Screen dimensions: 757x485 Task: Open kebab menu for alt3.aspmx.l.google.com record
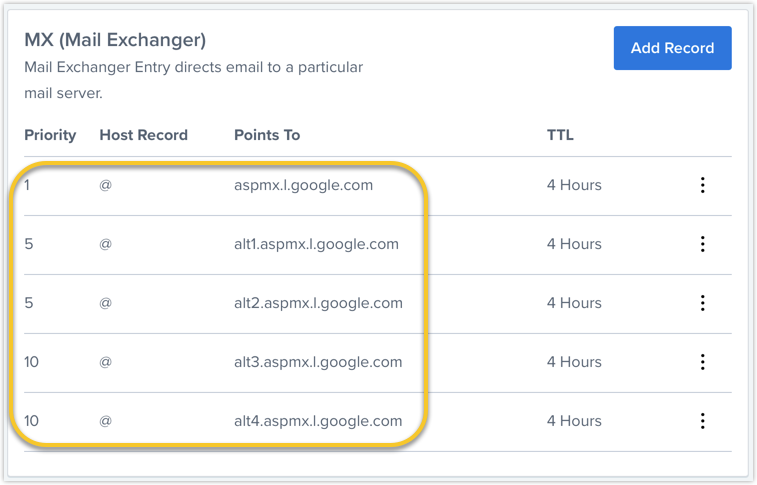703,362
